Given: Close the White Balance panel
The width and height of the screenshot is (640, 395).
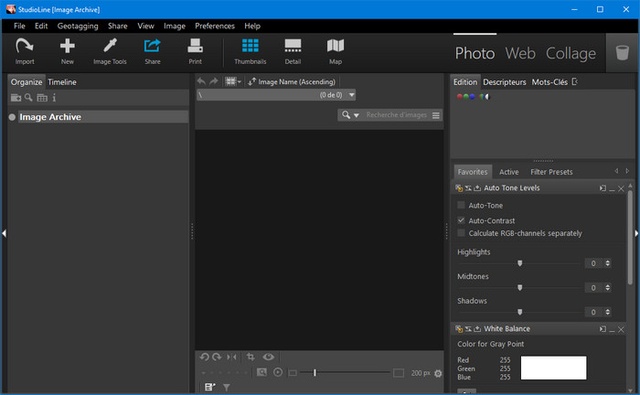Looking at the screenshot, I should pyautogui.click(x=621, y=329).
